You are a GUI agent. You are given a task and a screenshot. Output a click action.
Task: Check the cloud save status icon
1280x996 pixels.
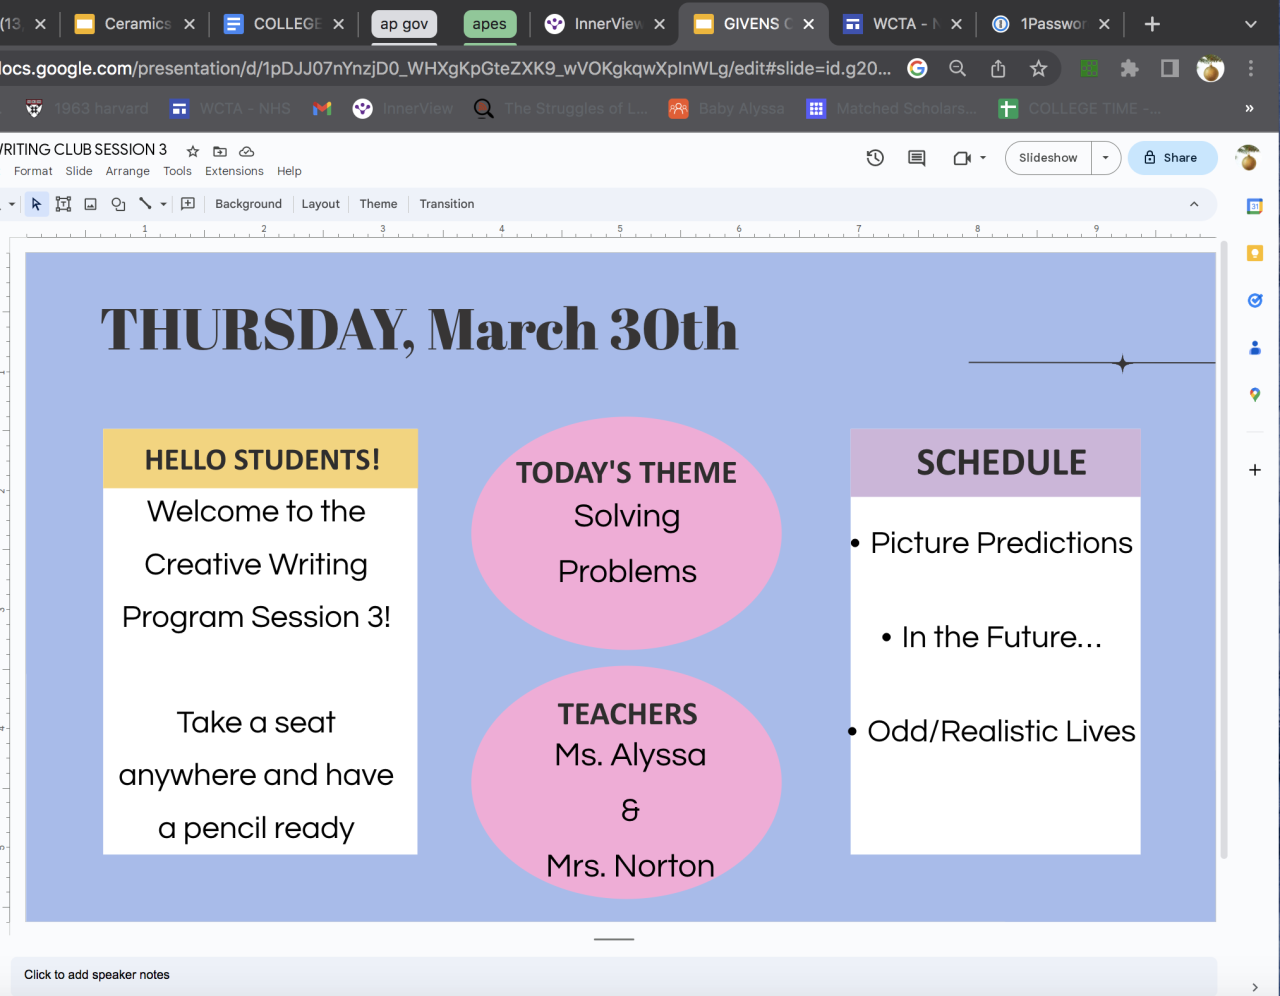(x=247, y=151)
